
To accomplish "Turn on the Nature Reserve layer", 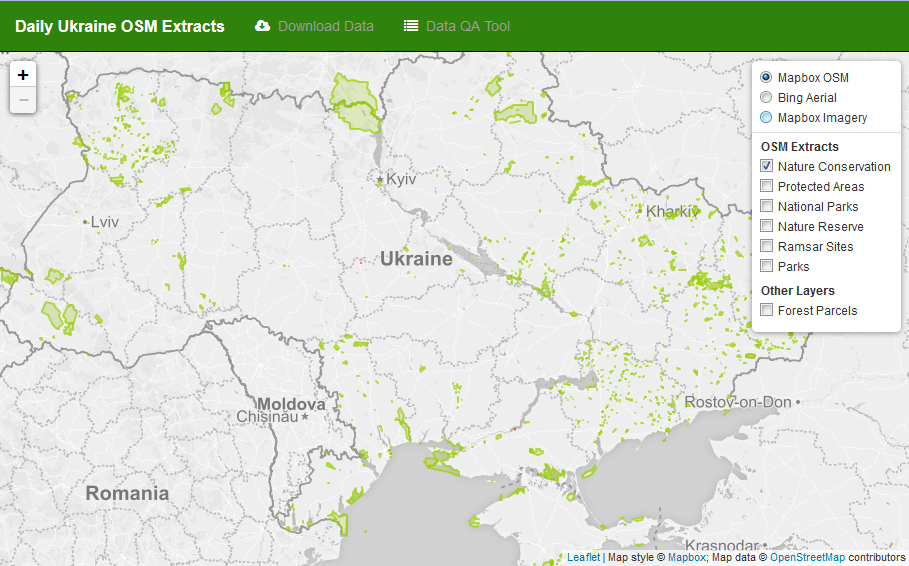I will 767,226.
